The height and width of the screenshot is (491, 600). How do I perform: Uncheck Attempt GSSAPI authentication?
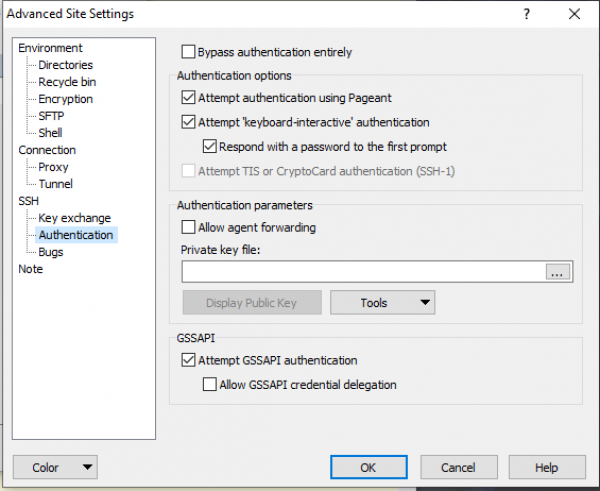point(188,361)
